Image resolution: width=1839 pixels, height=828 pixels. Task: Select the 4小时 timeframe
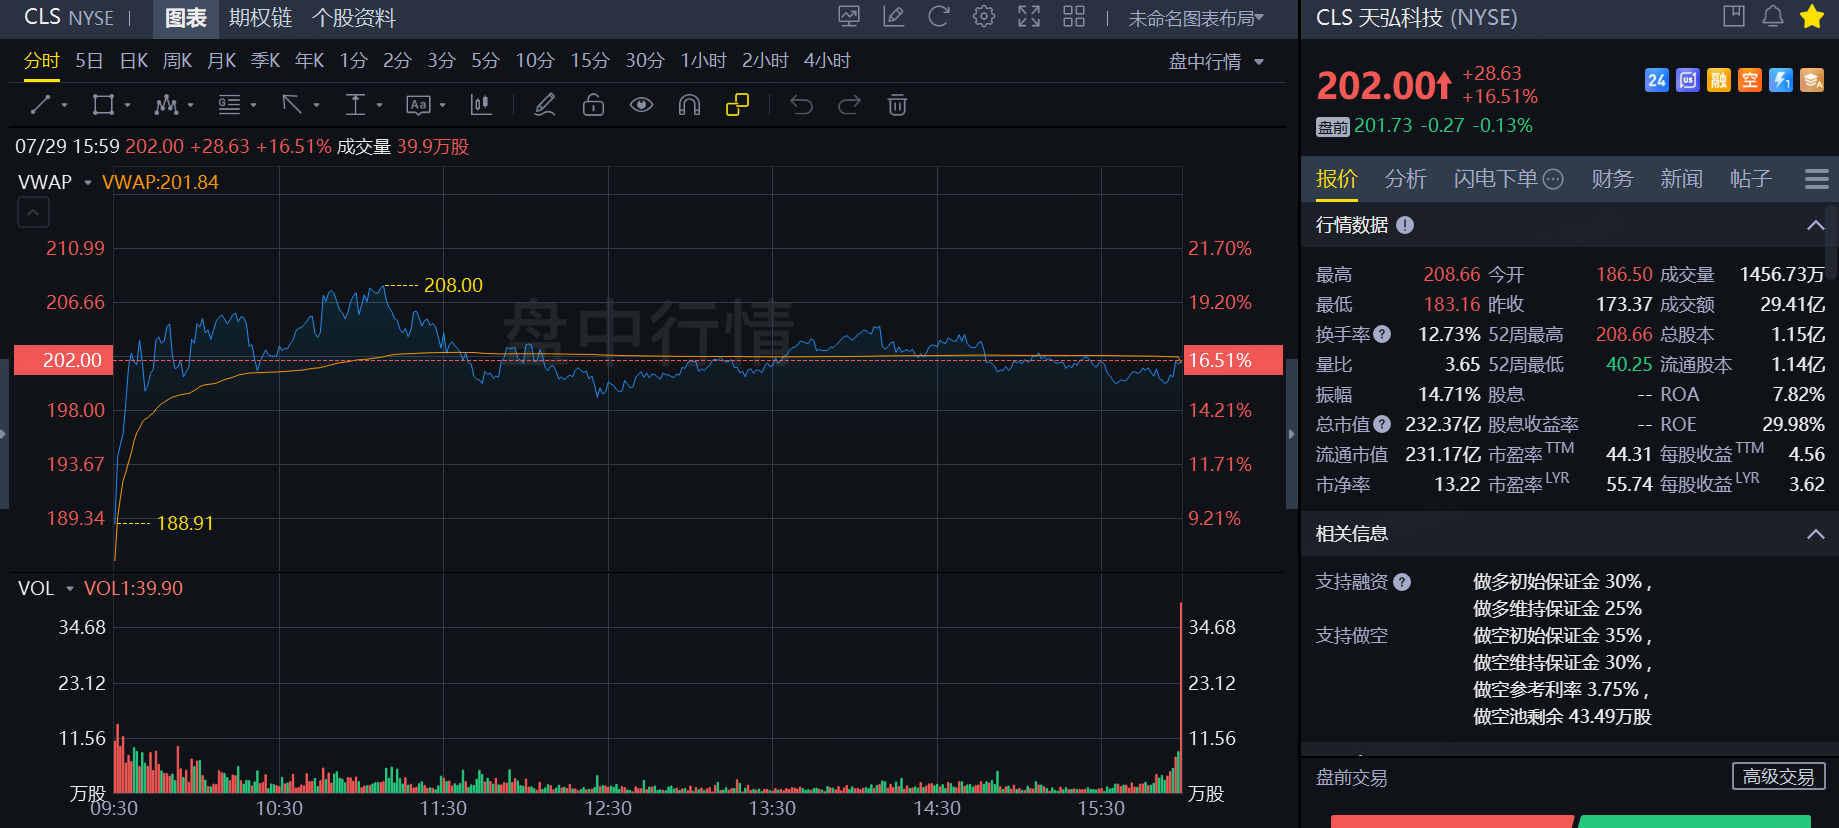827,61
